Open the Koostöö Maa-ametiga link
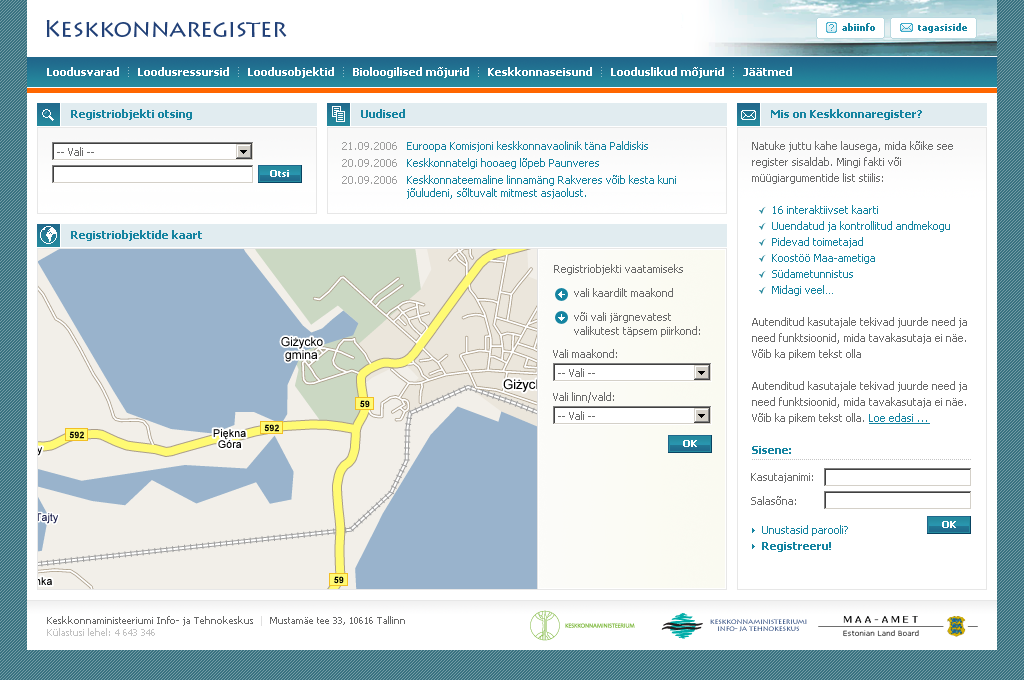 pos(823,258)
